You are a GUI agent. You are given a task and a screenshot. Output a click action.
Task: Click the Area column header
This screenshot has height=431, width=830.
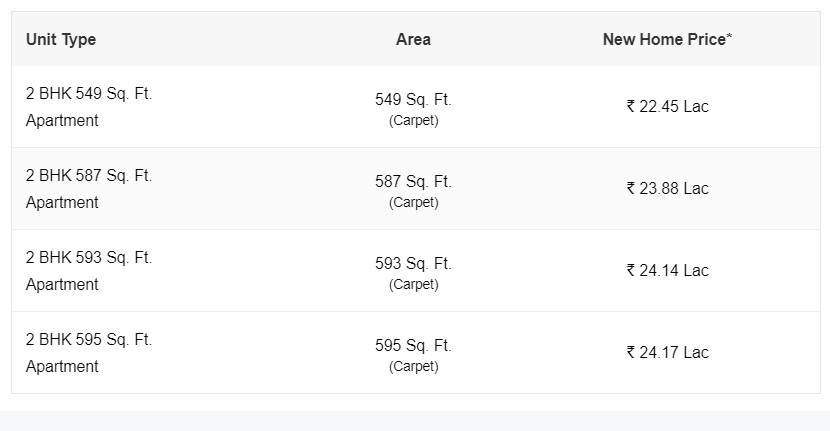[x=413, y=40]
